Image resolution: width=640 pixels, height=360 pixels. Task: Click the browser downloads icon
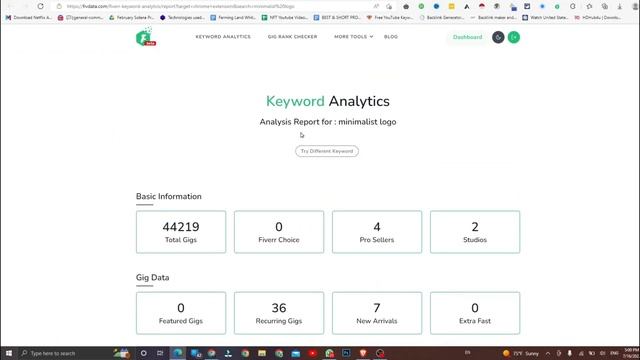620,6
